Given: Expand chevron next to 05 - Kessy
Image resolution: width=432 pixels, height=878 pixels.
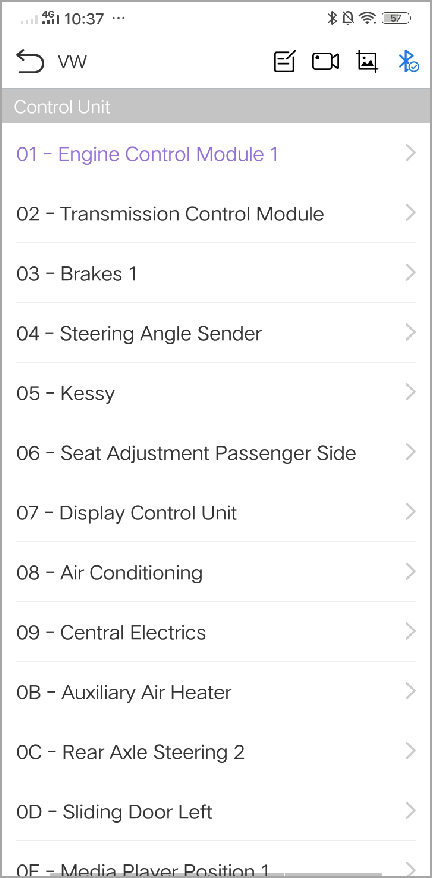Looking at the screenshot, I should pos(411,393).
